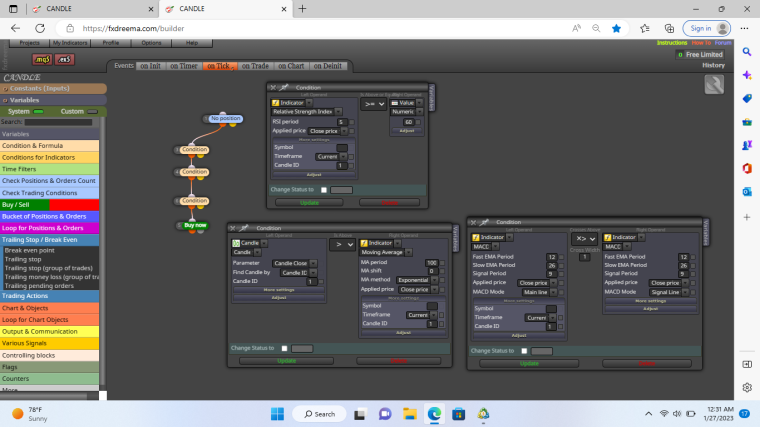Viewport: 760px width, 427px height.
Task: Click status color box in MACD panel
Action: click(x=541, y=351)
